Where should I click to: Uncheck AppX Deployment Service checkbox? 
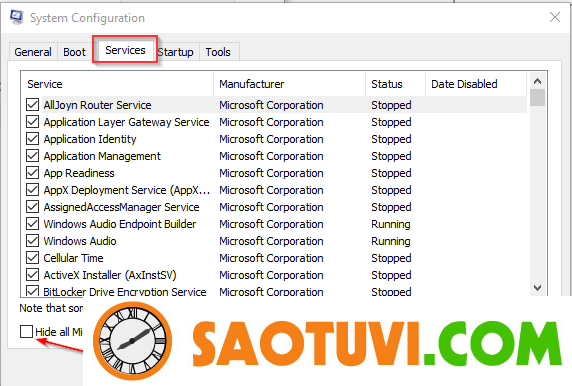32,190
